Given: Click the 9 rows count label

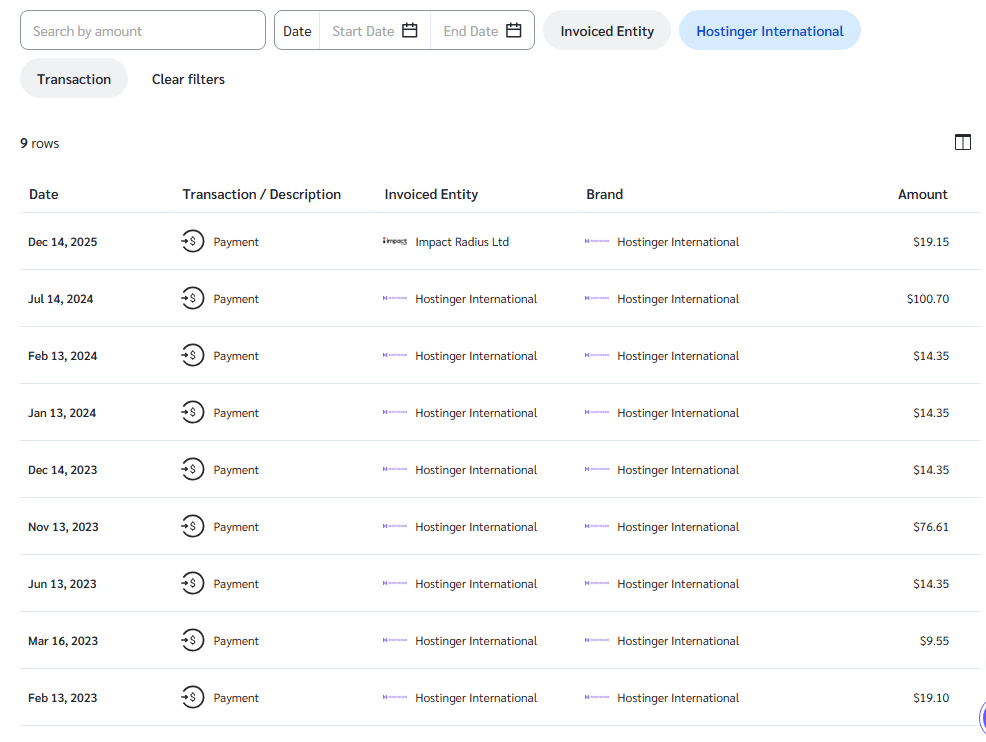Looking at the screenshot, I should [40, 143].
